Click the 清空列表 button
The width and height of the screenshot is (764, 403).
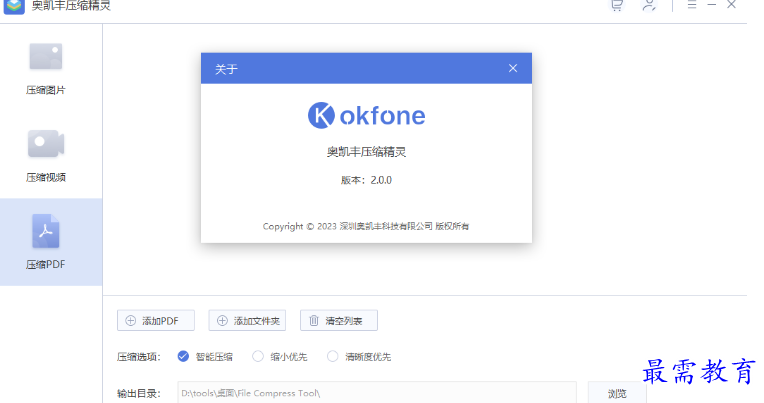click(339, 321)
